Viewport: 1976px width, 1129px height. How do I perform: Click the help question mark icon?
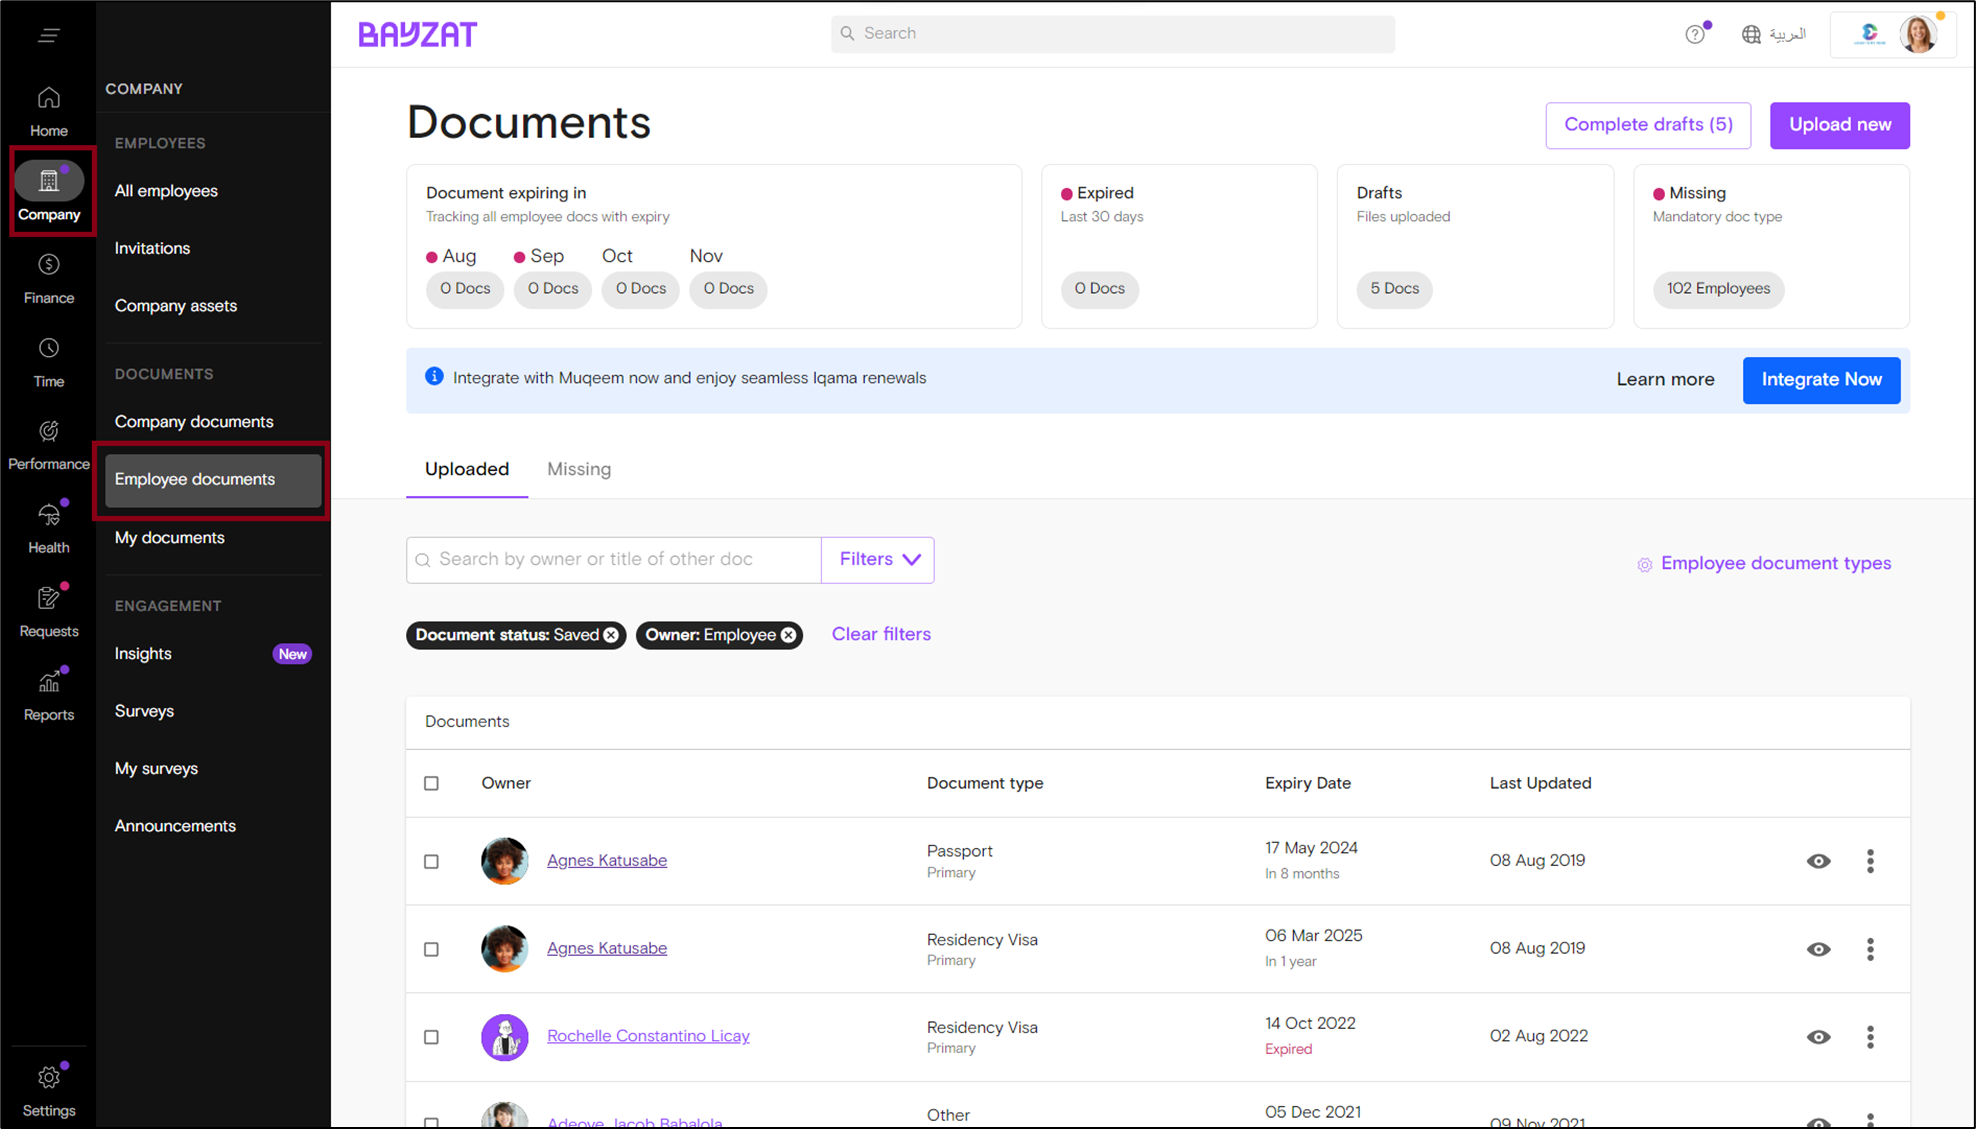1694,34
